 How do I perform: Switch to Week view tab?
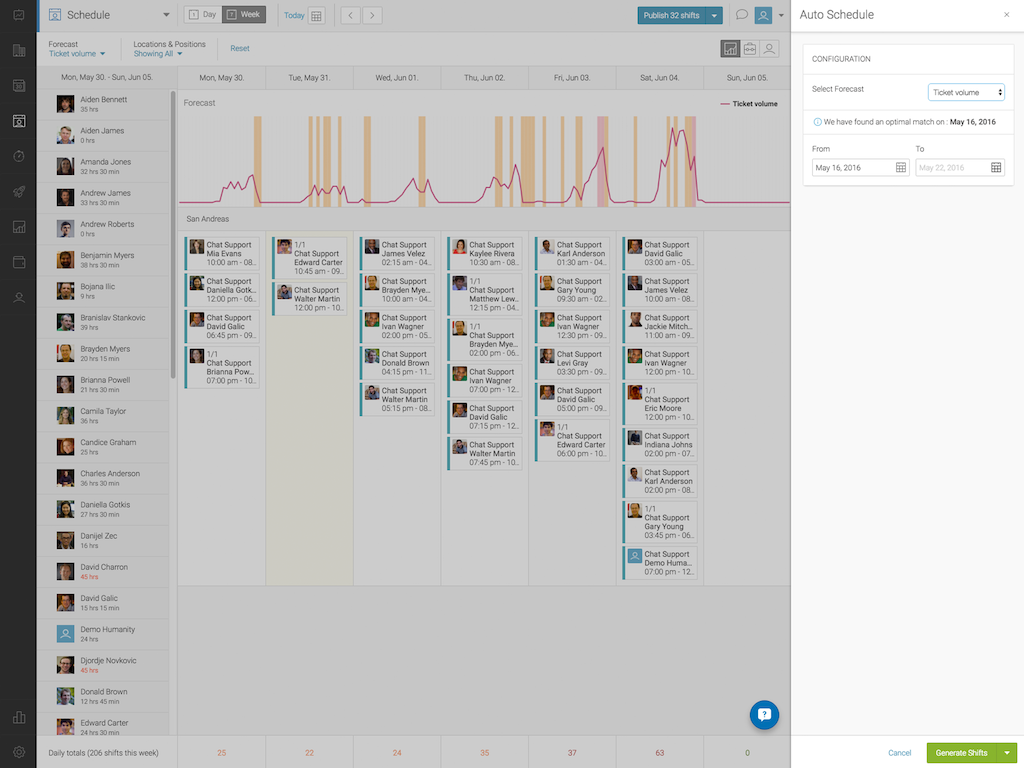242,15
